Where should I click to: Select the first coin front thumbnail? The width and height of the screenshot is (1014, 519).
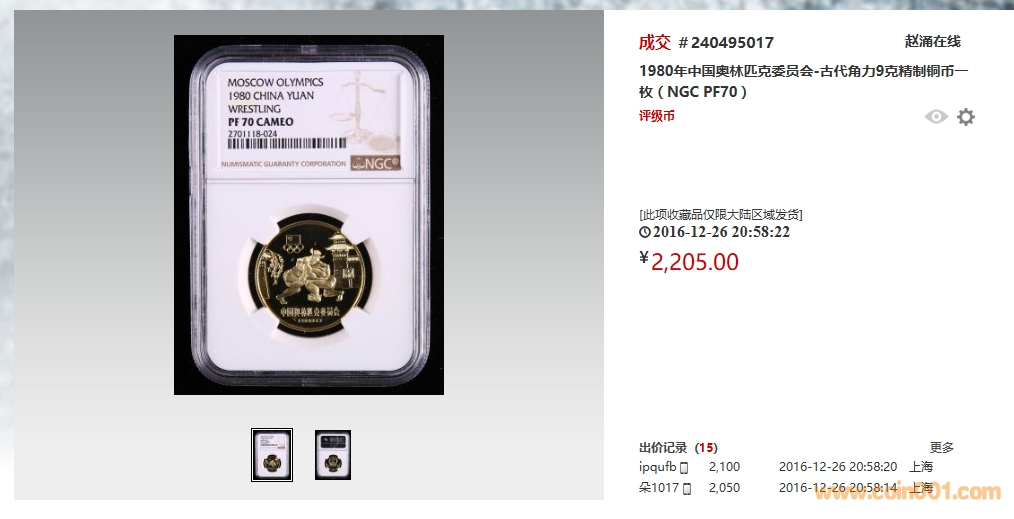click(272, 455)
